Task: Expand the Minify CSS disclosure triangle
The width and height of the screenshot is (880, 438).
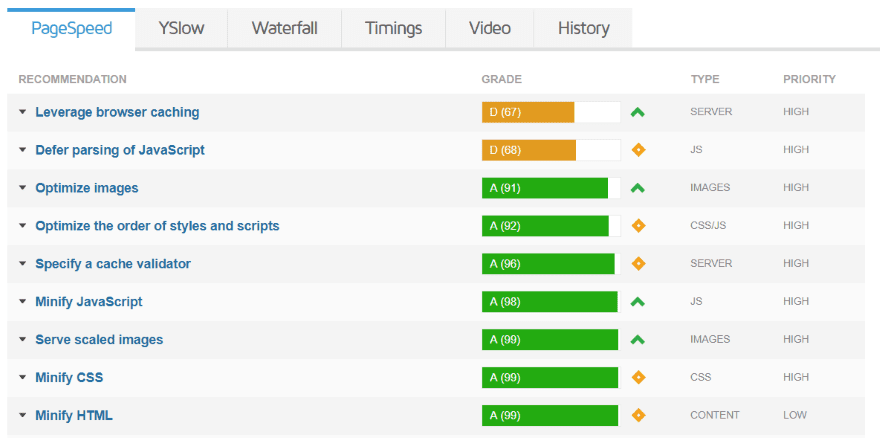Action: pos(22,377)
